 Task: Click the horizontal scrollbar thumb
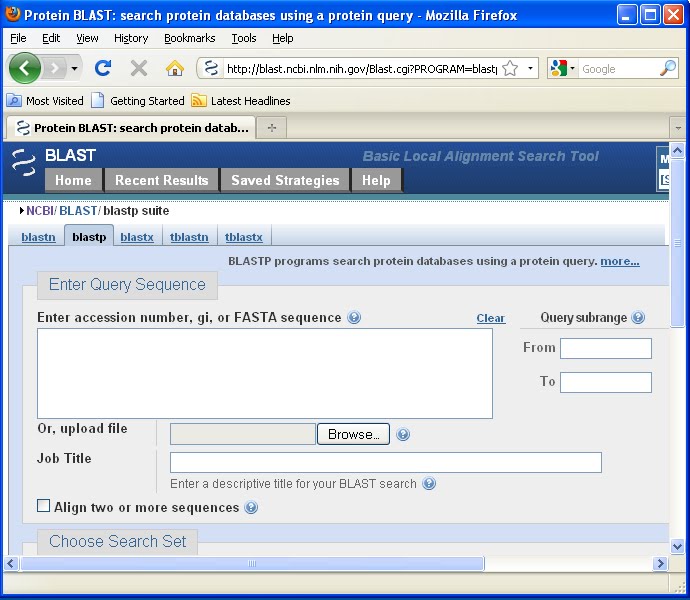[x=252, y=563]
